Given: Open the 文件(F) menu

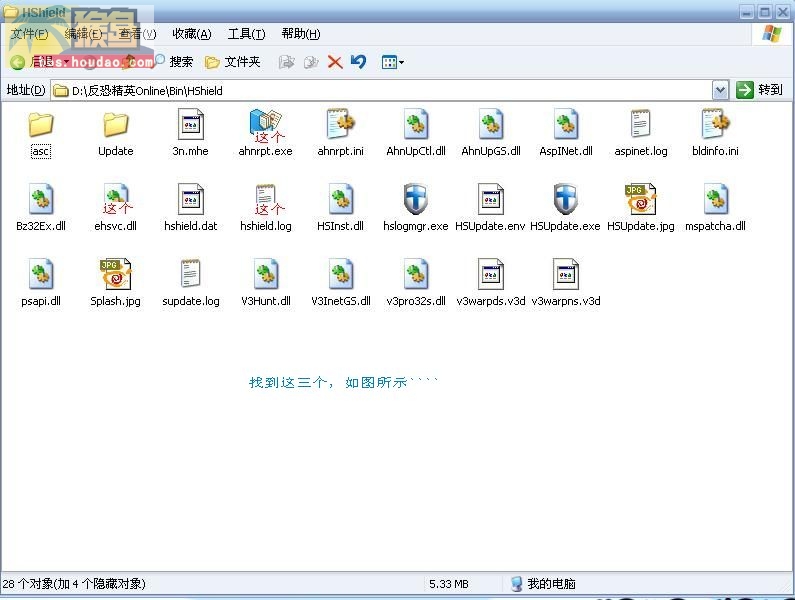Looking at the screenshot, I should pyautogui.click(x=30, y=34).
